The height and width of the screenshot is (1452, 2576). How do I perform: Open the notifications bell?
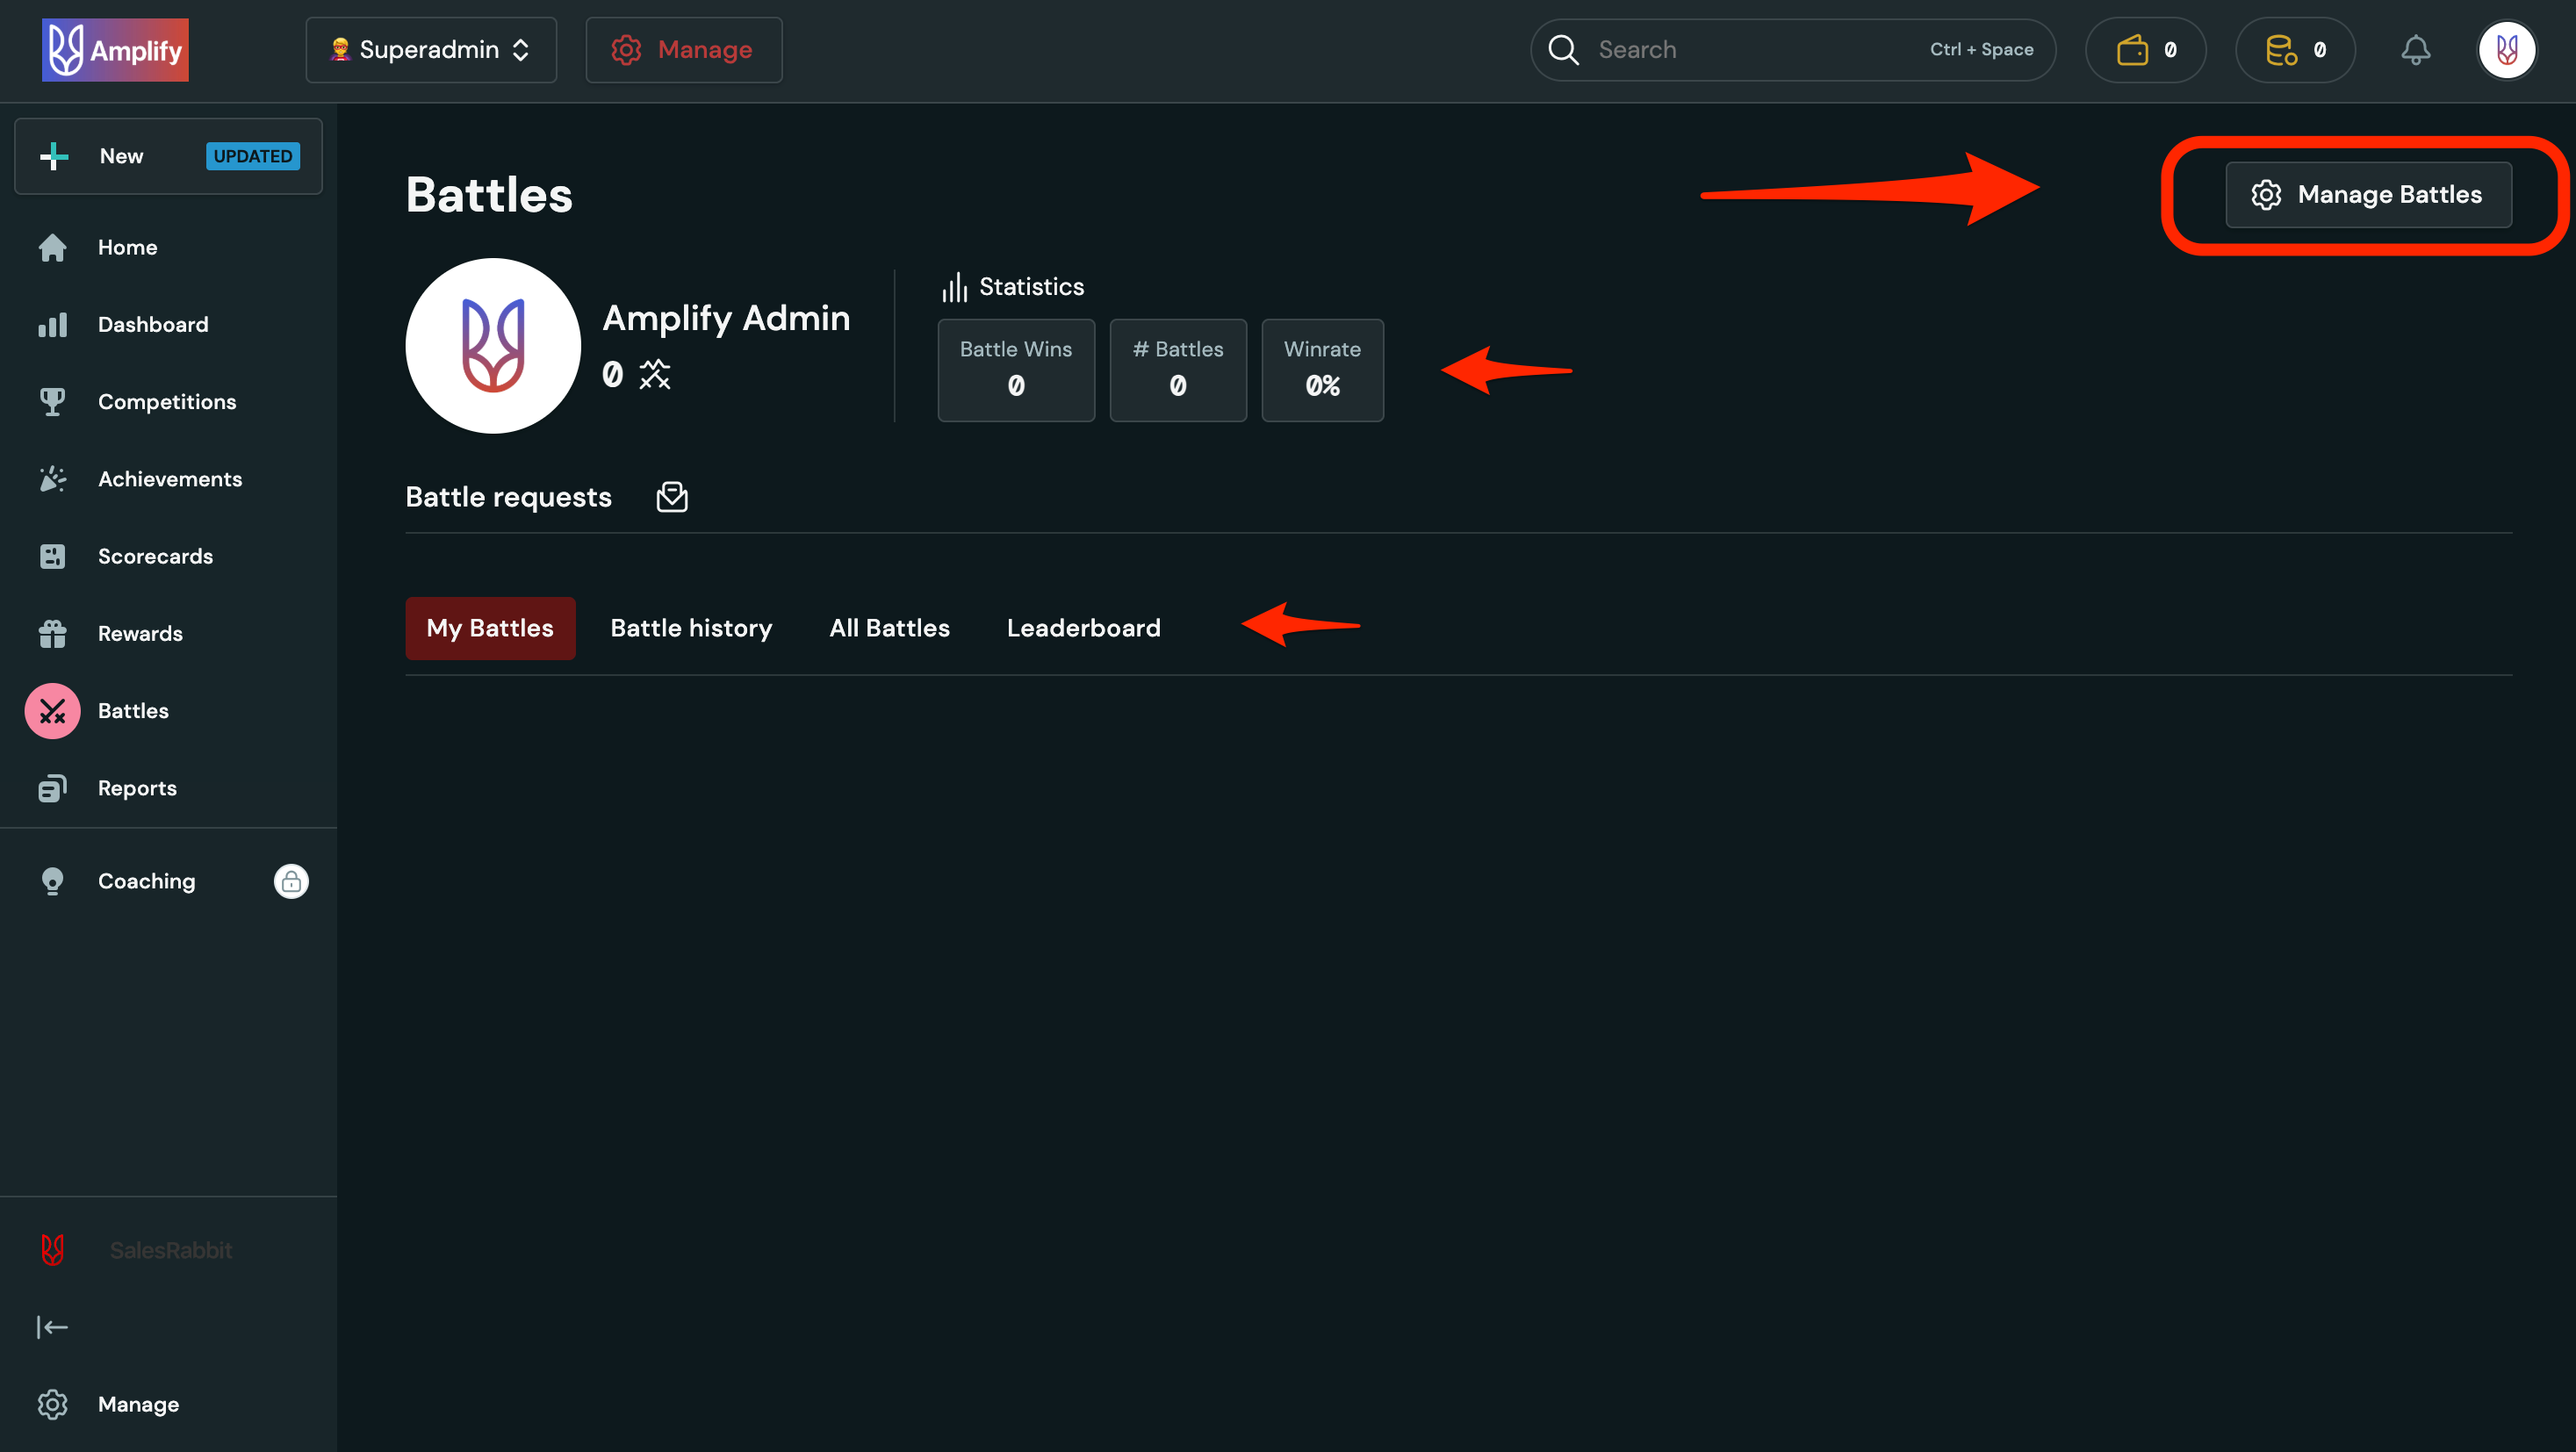pos(2416,49)
